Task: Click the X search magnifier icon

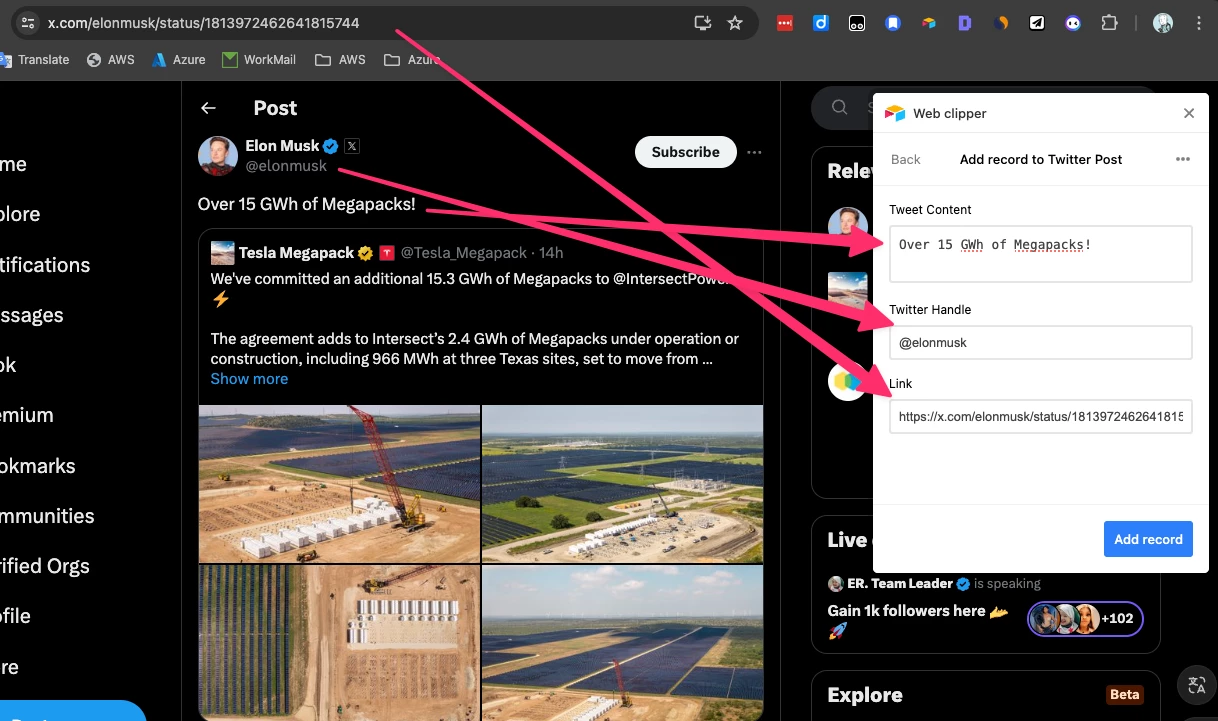Action: pos(840,108)
